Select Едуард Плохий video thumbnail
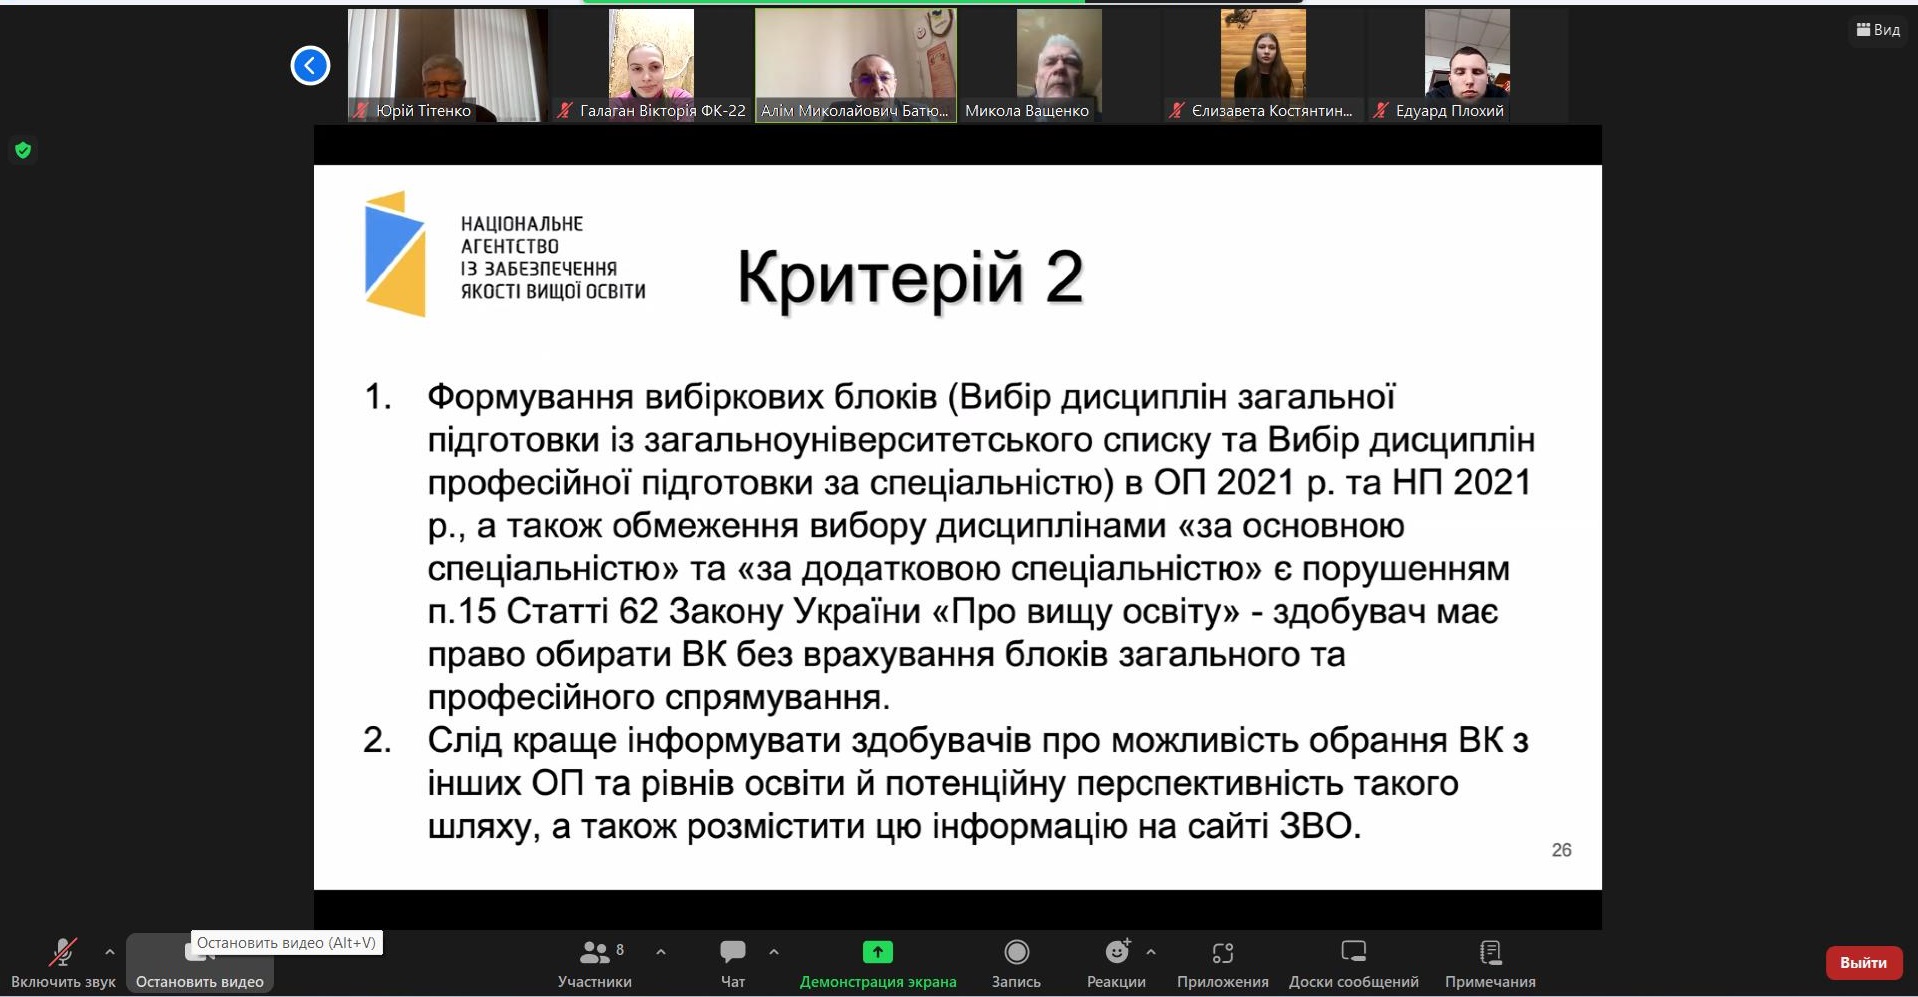The width and height of the screenshot is (1918, 997). pos(1466,65)
